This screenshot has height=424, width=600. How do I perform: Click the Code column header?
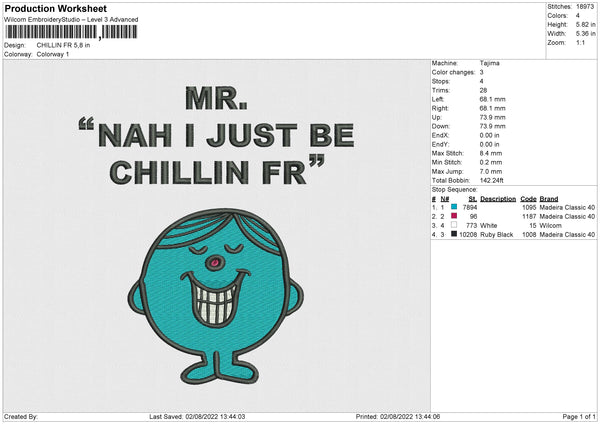529,198
